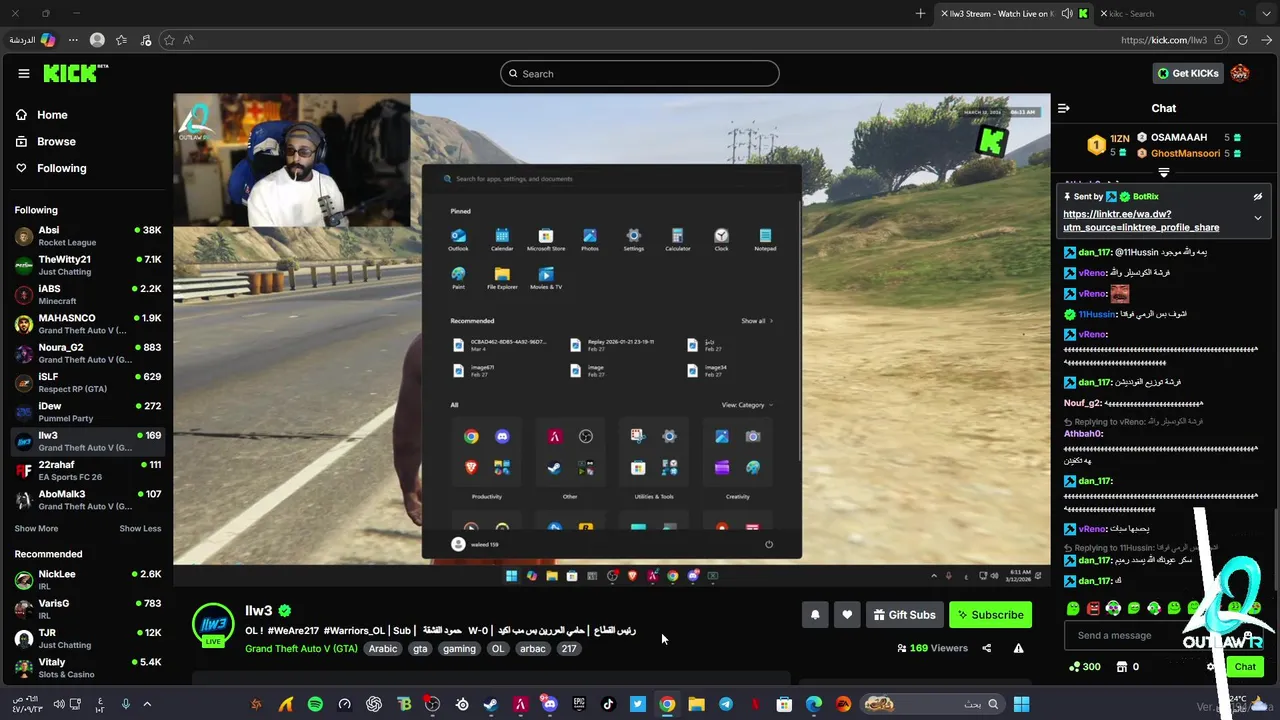The width and height of the screenshot is (1280, 720).
Task: Expand the chat leaderboard down arrow
Action: click(x=1163, y=173)
